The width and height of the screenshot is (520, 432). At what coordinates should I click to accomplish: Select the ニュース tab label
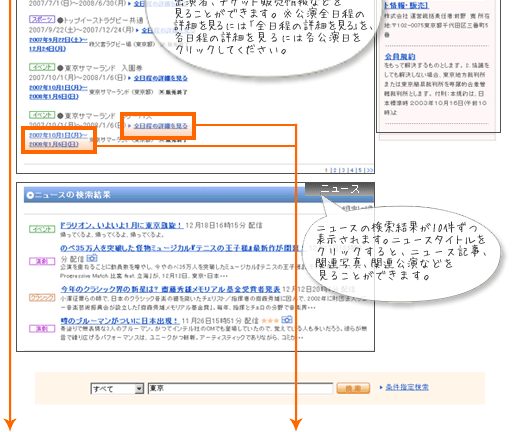(x=340, y=189)
